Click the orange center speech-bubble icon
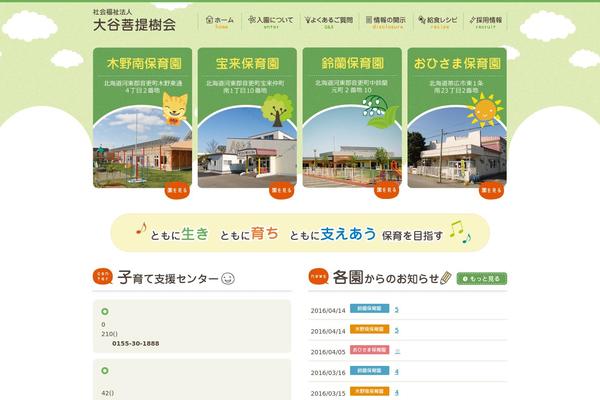Viewport: 600px width, 400px height. click(x=103, y=276)
